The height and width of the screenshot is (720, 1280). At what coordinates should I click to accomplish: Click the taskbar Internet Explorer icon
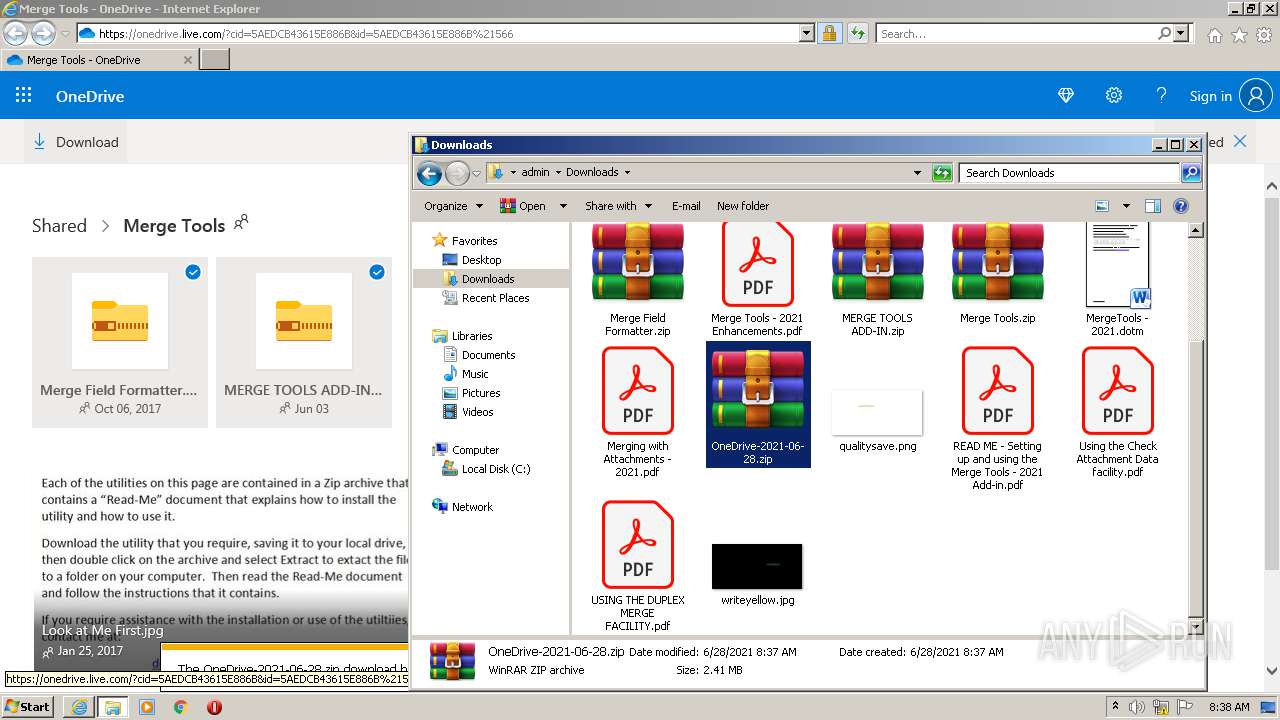pyautogui.click(x=79, y=707)
